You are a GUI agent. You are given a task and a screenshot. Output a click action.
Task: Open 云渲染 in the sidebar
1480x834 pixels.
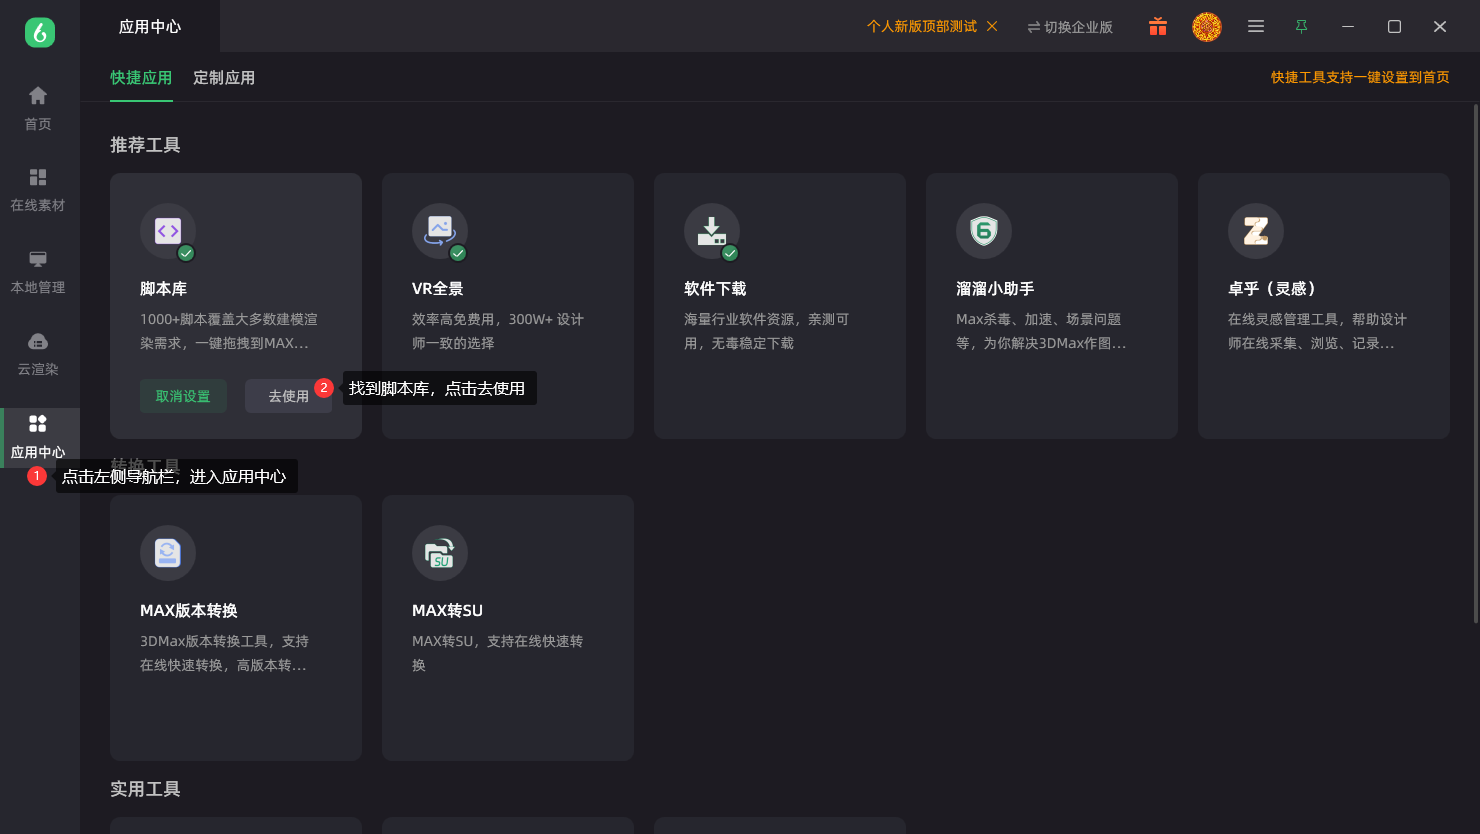pyautogui.click(x=38, y=354)
